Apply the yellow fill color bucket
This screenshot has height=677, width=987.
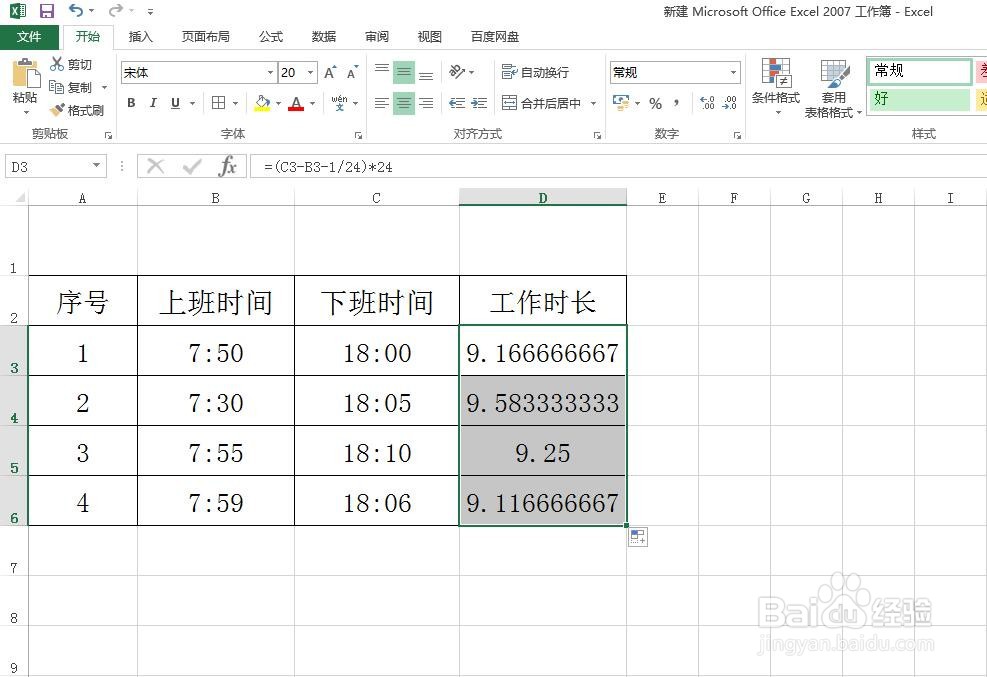(262, 103)
